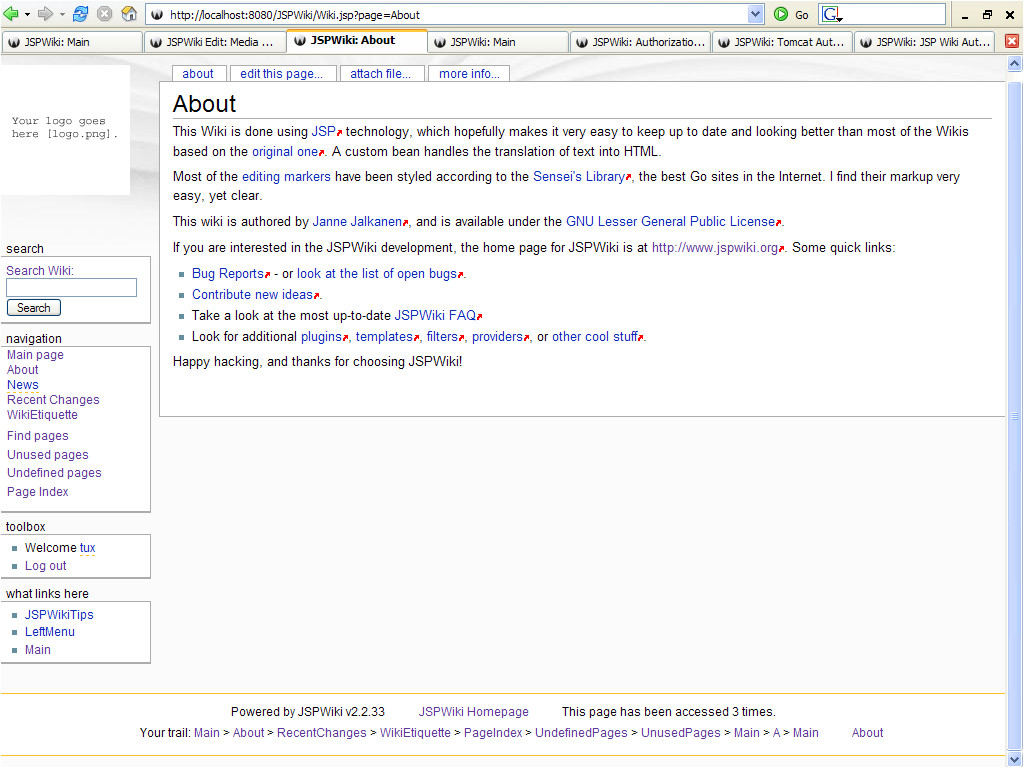
Task: Open forward history dropdown arrow
Action: pyautogui.click(x=62, y=14)
